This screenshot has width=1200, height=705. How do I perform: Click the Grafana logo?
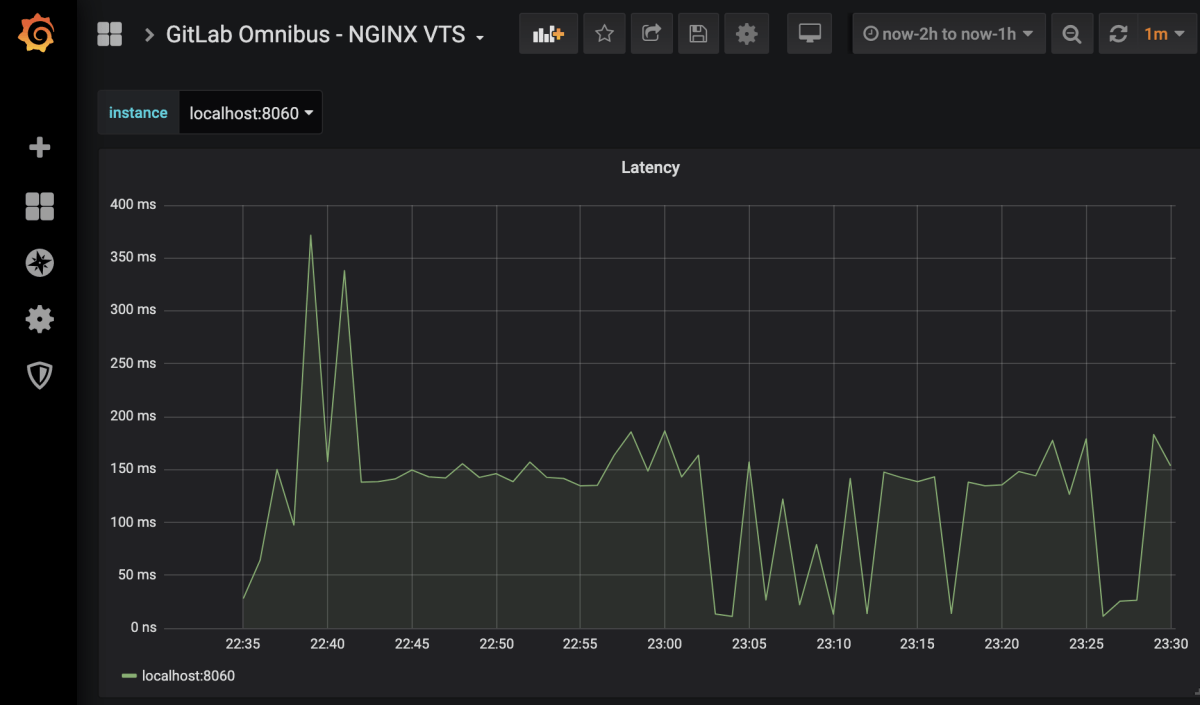[x=39, y=33]
